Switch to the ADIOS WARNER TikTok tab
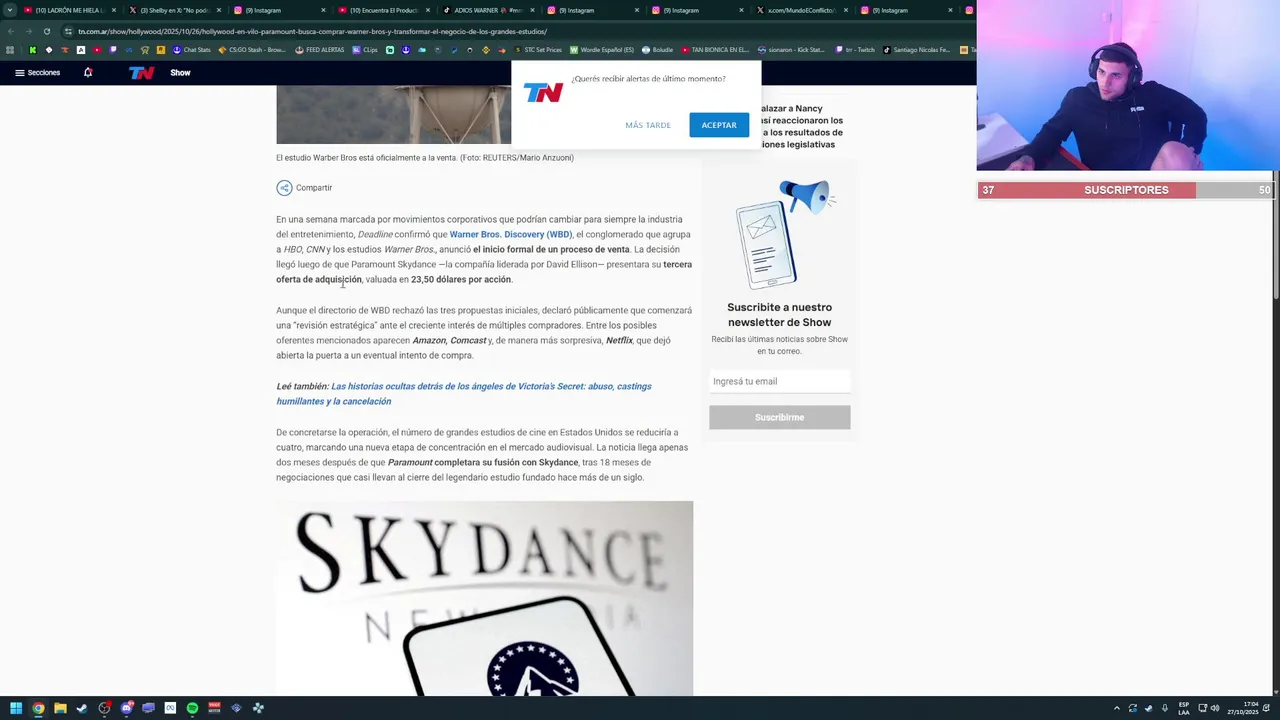 [487, 10]
